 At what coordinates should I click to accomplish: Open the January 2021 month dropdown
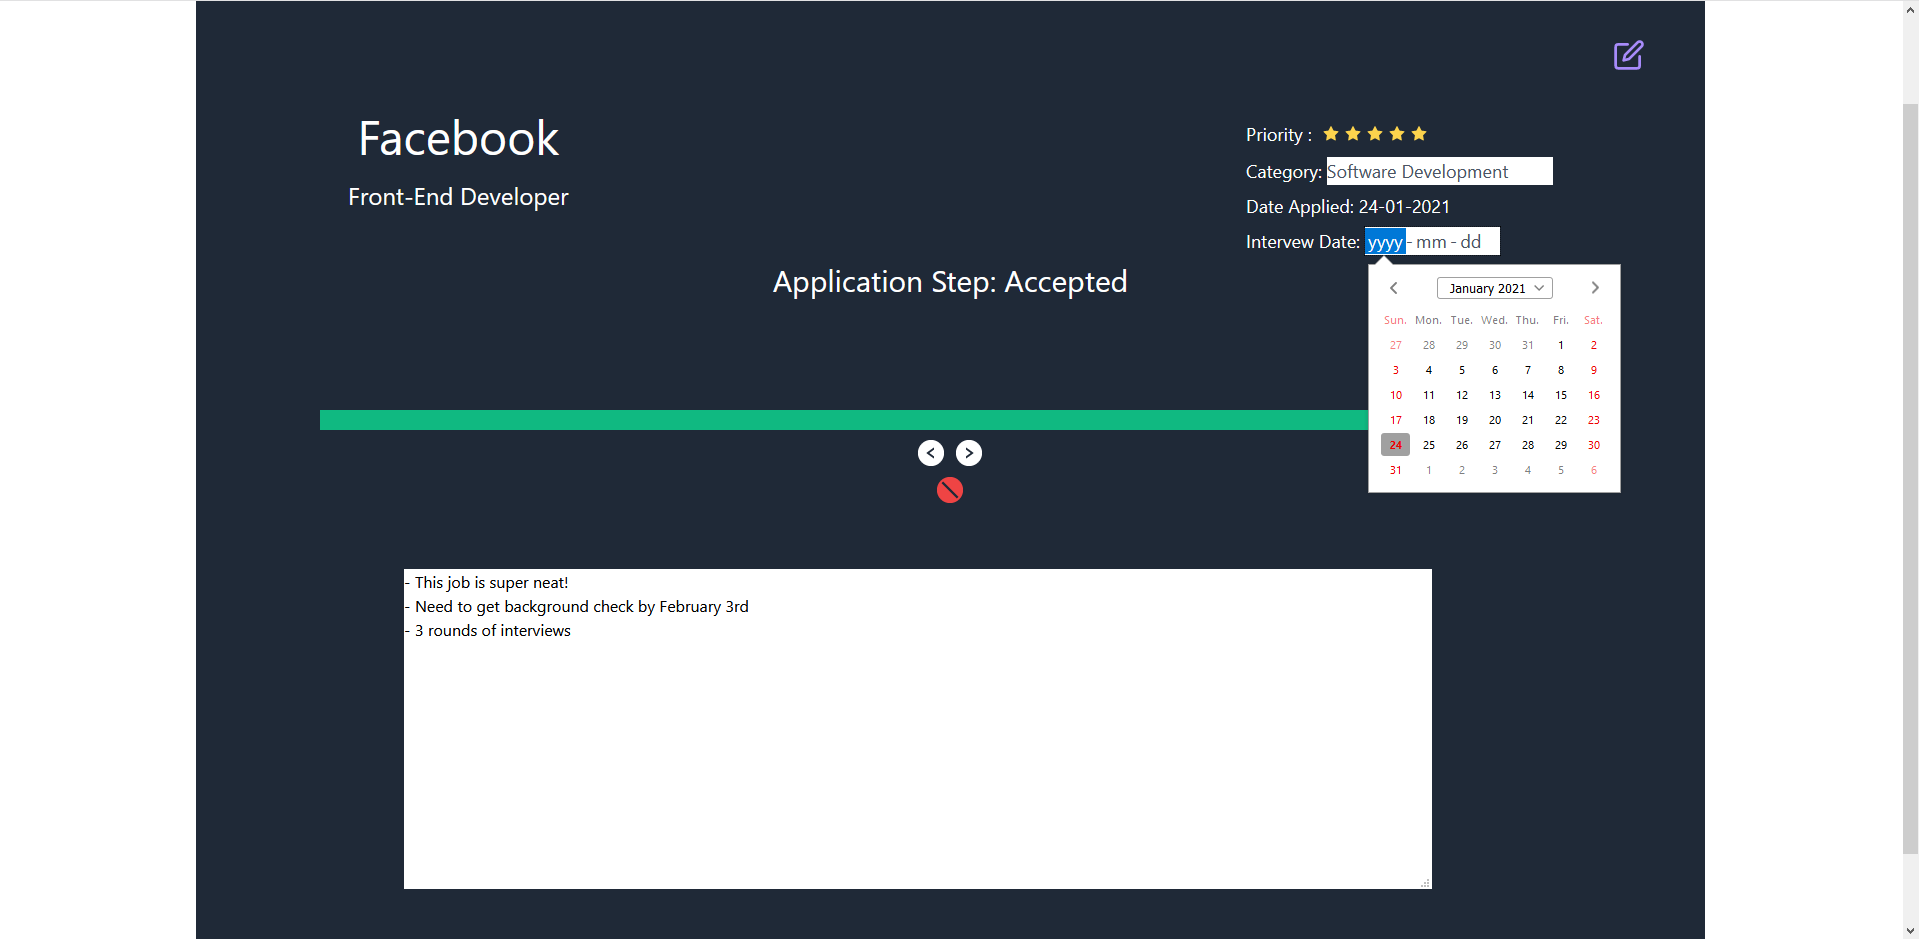point(1495,288)
